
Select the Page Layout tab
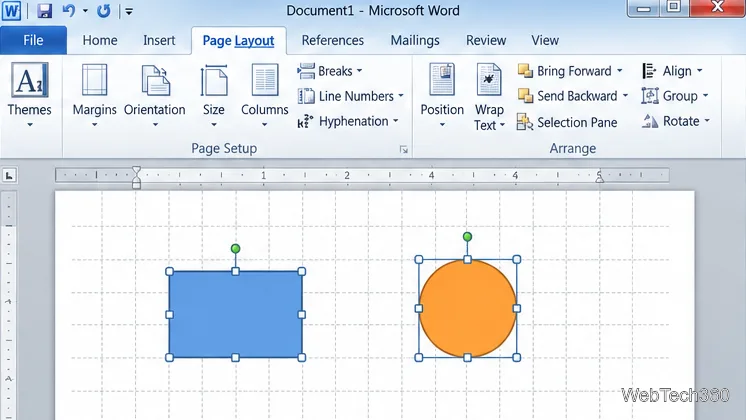[x=238, y=40]
